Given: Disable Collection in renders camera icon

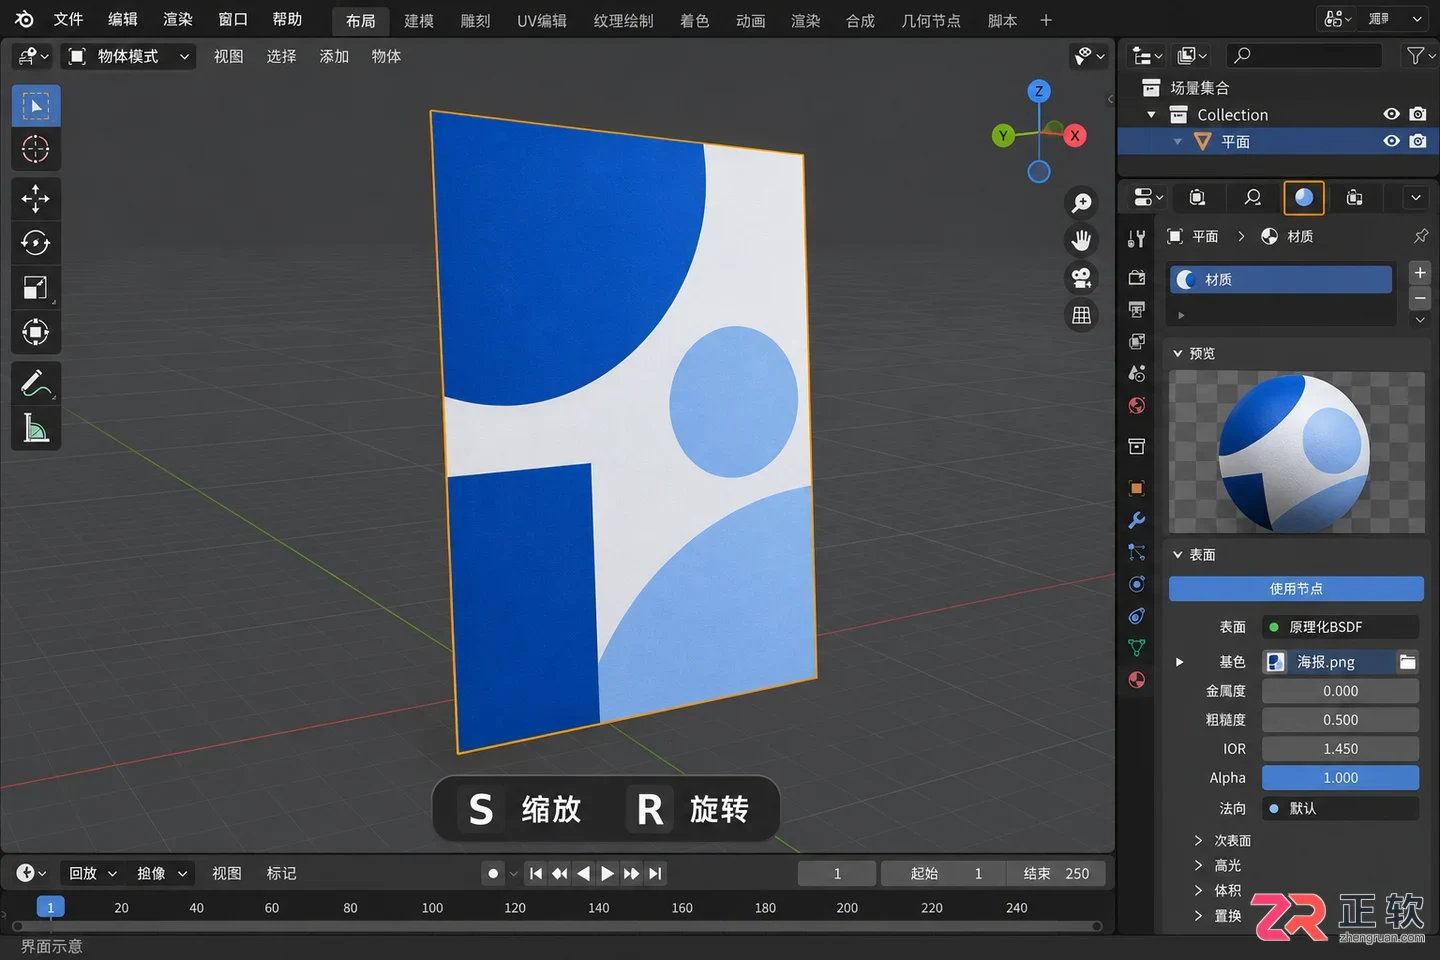Looking at the screenshot, I should pos(1418,114).
